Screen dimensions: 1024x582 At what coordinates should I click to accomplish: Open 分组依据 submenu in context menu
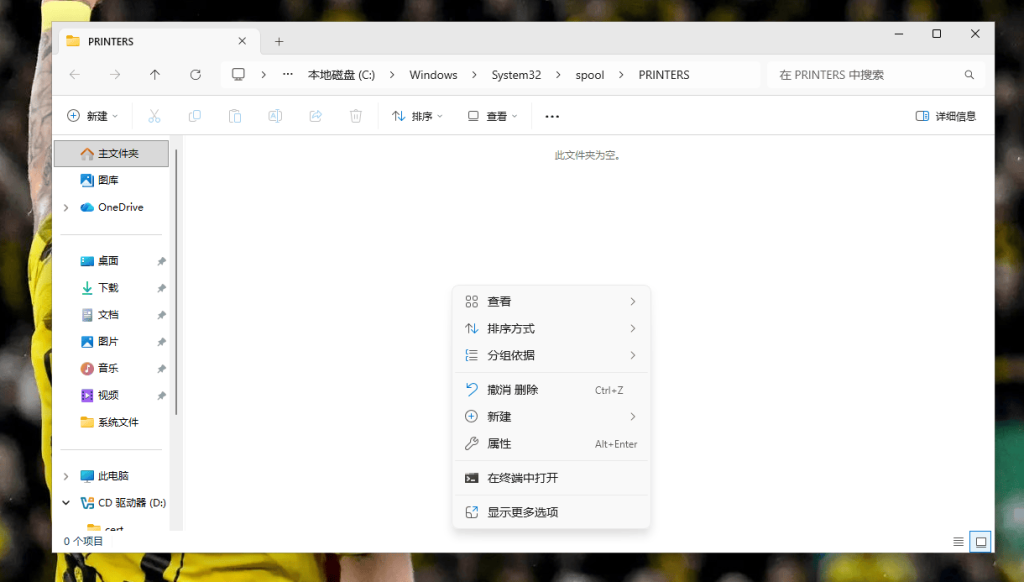[x=551, y=355]
